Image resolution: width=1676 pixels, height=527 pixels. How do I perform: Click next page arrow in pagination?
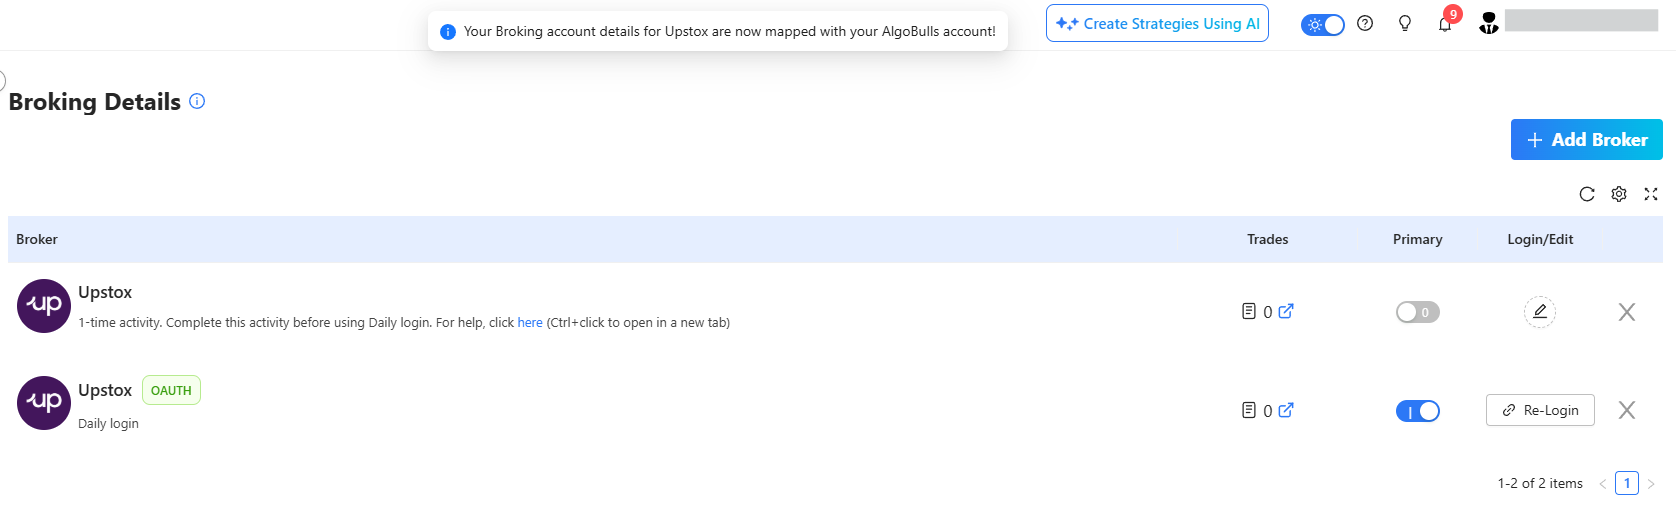click(x=1651, y=484)
